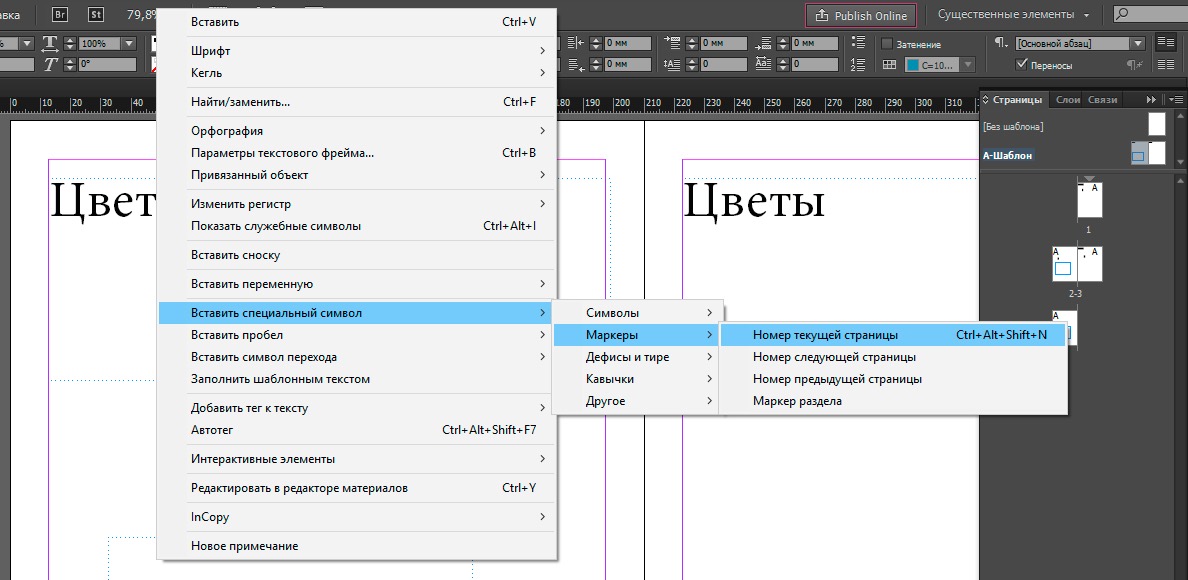1188x580 pixels.
Task: Click the clear overrides paragraph icon
Action: tap(1134, 65)
